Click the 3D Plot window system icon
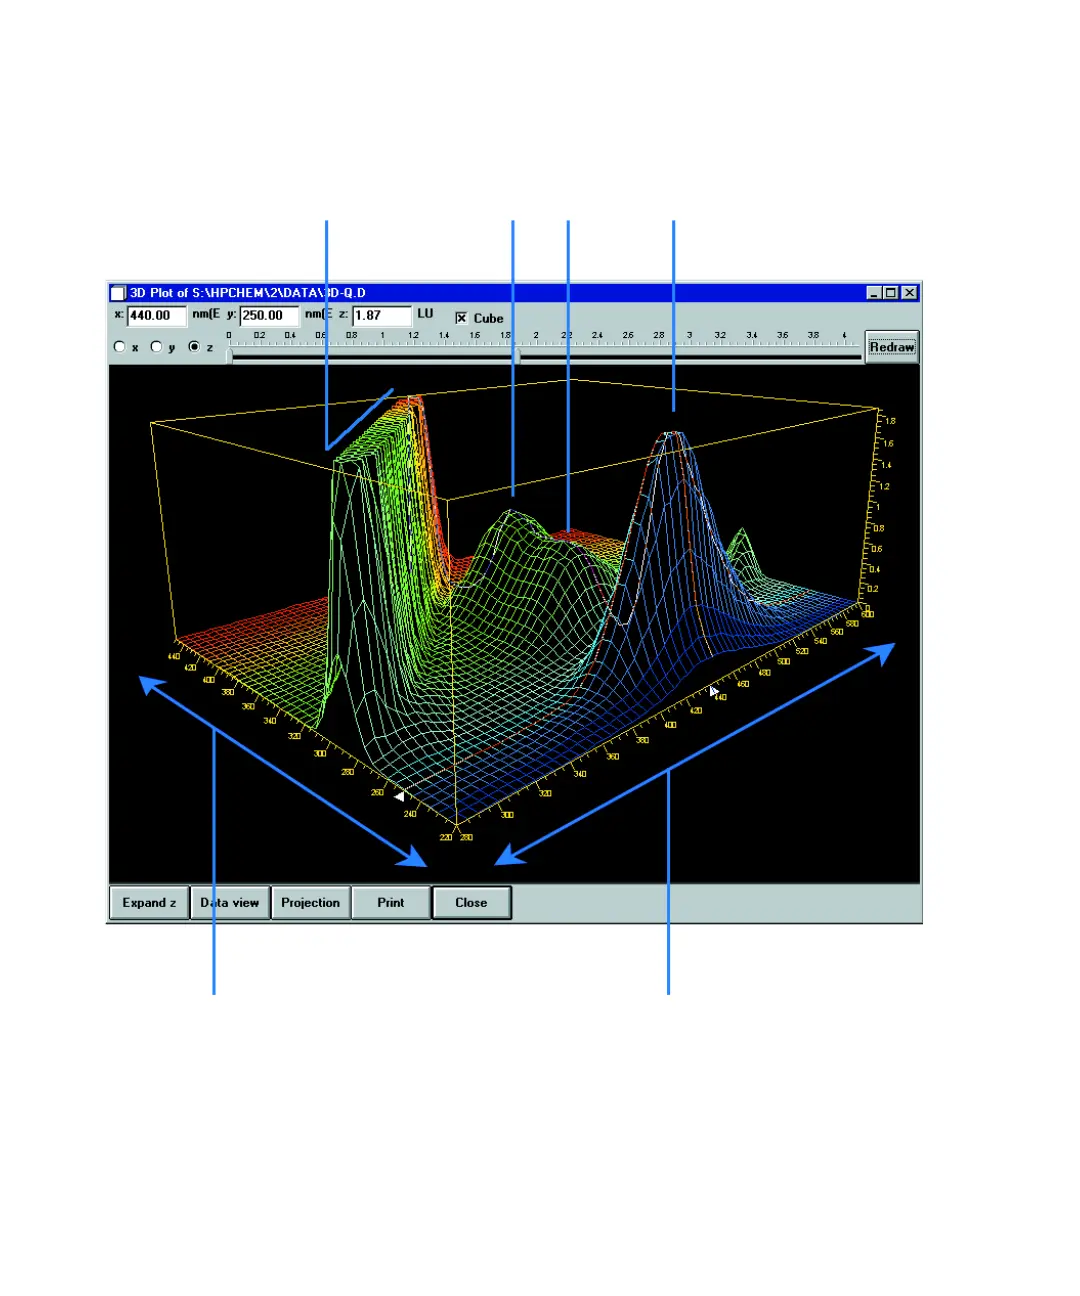The height and width of the screenshot is (1296, 1080). [x=118, y=293]
